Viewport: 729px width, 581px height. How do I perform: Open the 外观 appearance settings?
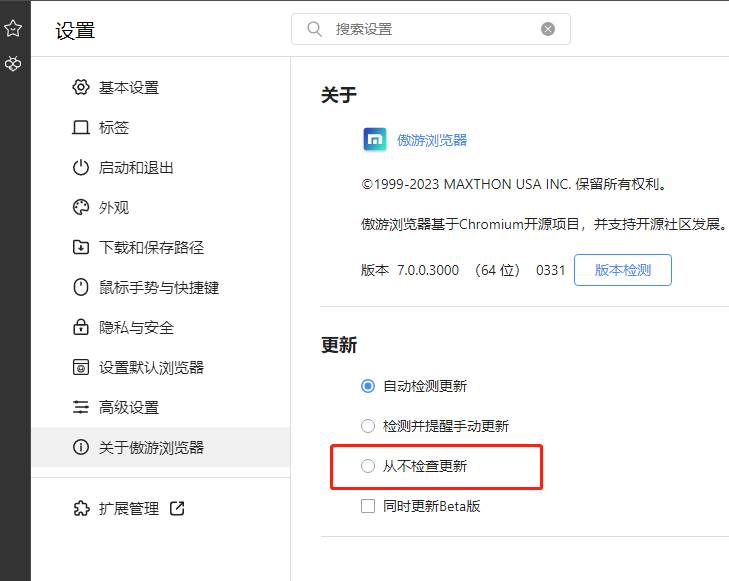[x=114, y=207]
